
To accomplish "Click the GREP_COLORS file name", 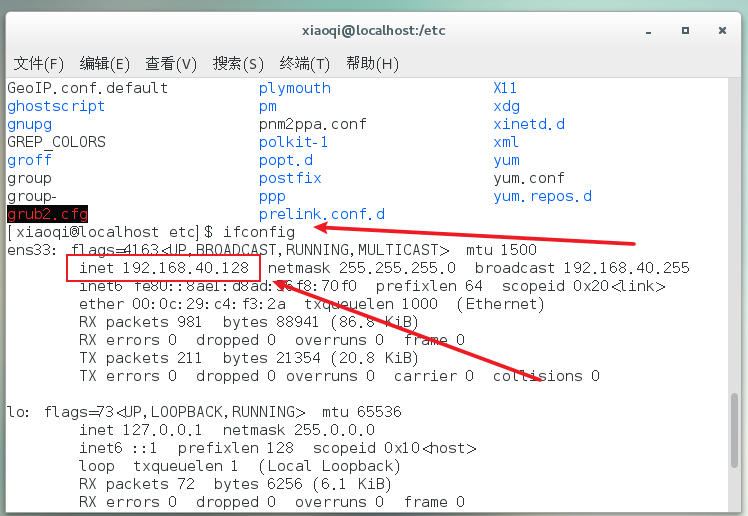I will click(56, 142).
